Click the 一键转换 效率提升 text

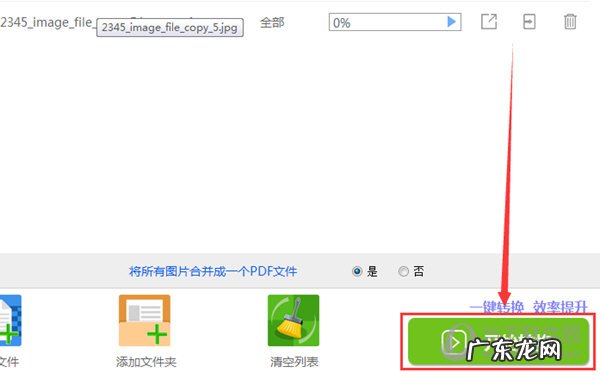(x=528, y=307)
